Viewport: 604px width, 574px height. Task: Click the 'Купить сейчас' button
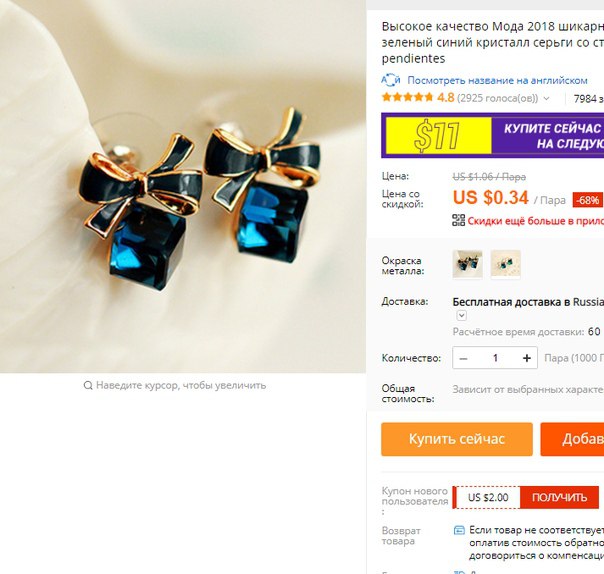(457, 439)
